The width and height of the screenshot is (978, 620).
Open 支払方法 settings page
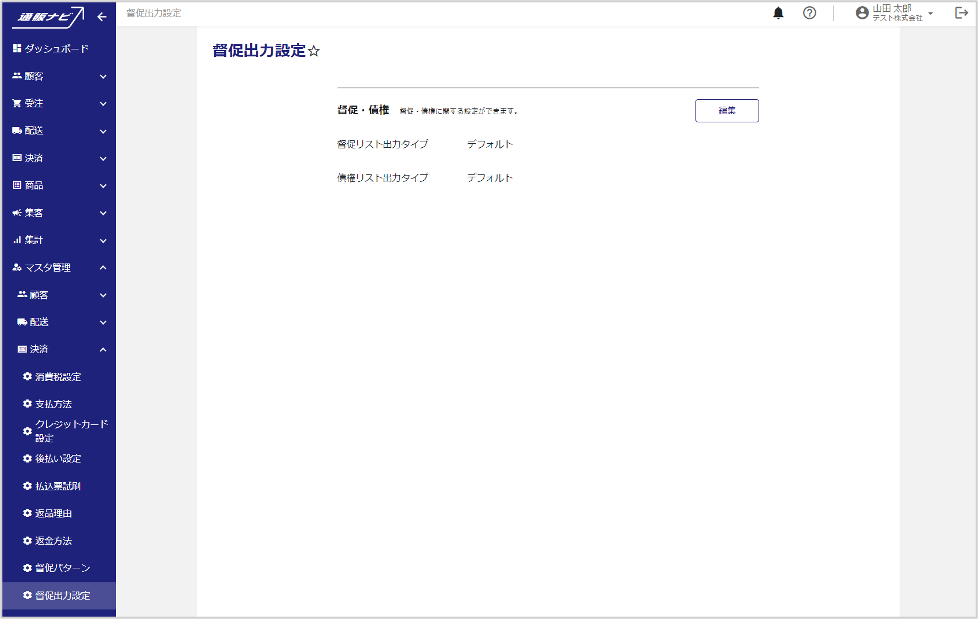click(53, 404)
